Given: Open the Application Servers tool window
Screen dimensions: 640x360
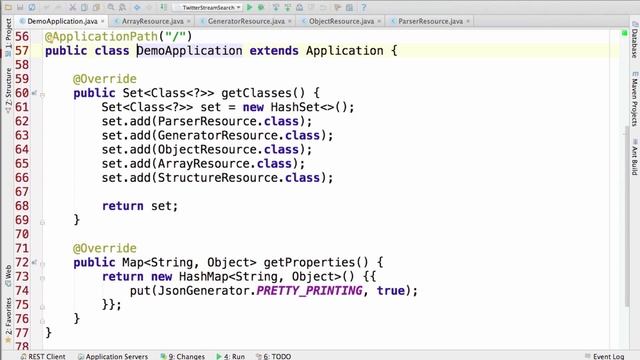Looking at the screenshot, I should (x=113, y=356).
